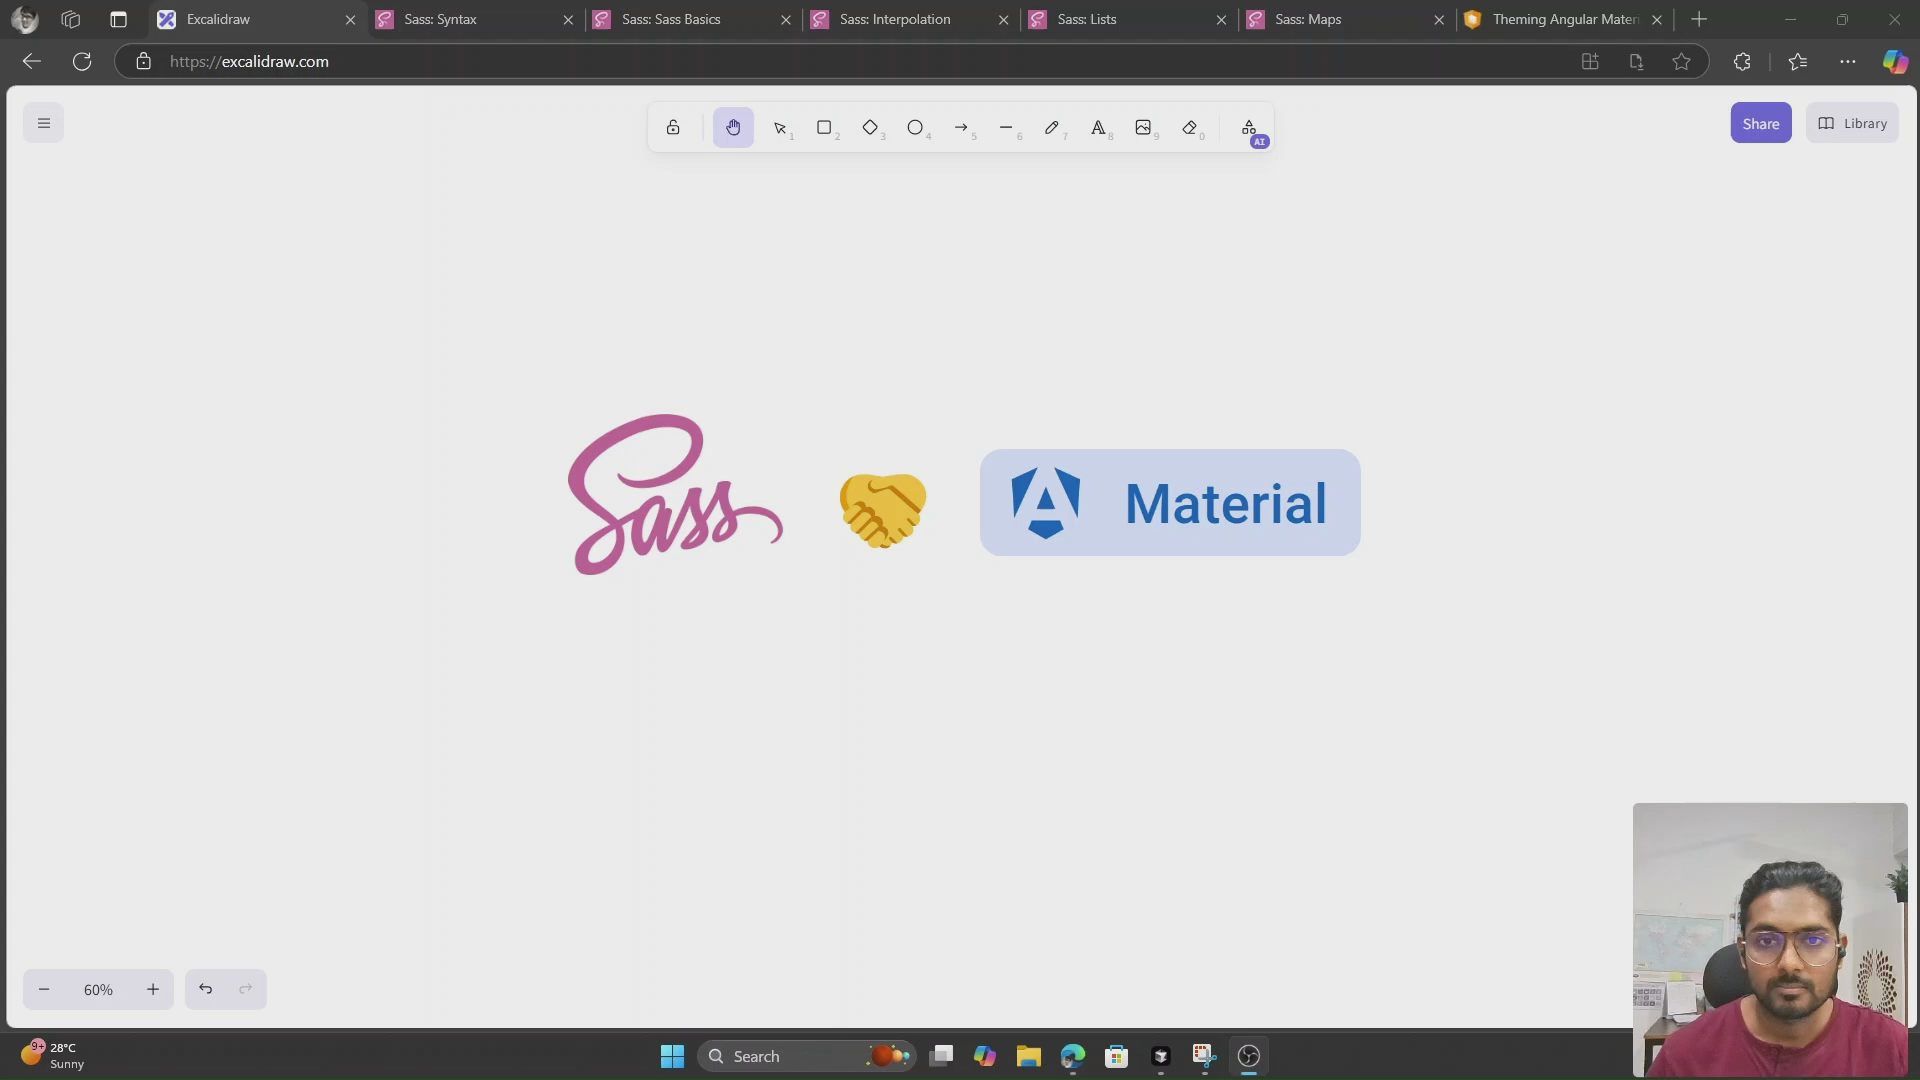Select the Eraser tool
The height and width of the screenshot is (1080, 1920).
pos(1190,127)
